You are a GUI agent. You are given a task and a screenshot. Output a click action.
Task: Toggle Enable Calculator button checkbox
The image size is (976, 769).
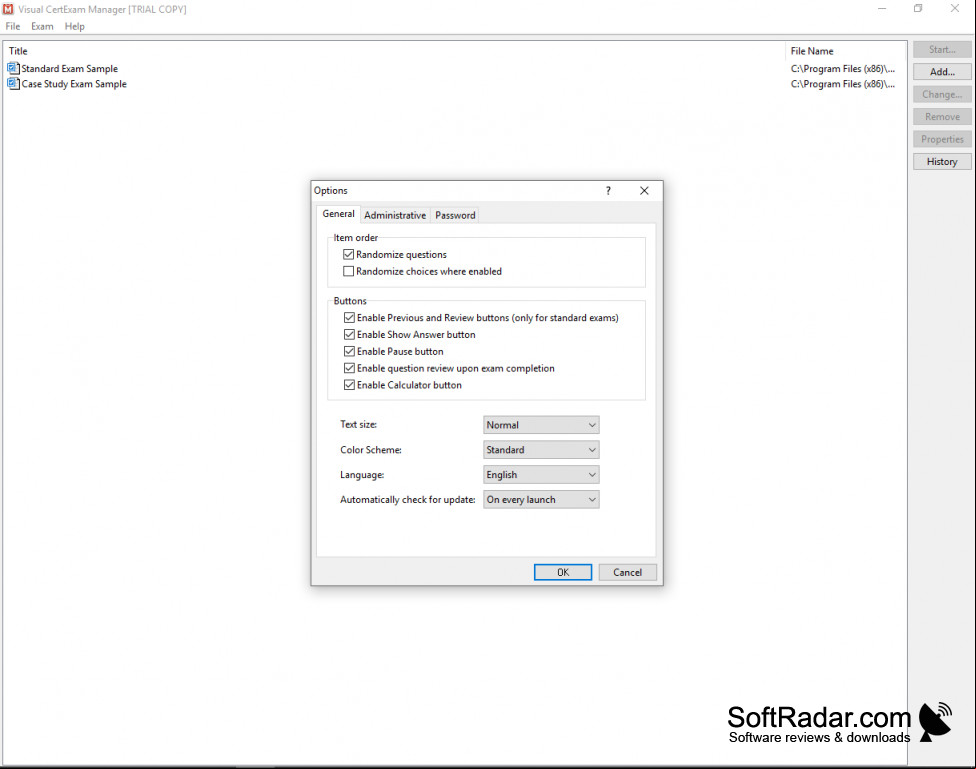(x=349, y=385)
